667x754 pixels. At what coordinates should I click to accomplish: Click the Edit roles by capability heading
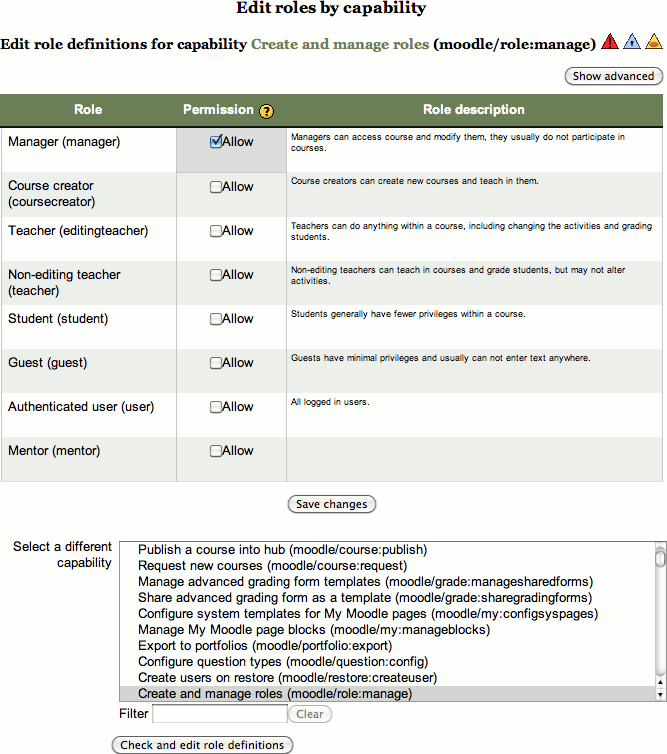[331, 8]
